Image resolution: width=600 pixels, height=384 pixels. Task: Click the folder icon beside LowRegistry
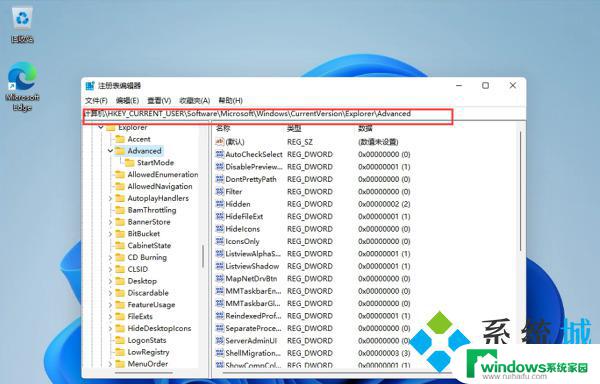(121, 352)
